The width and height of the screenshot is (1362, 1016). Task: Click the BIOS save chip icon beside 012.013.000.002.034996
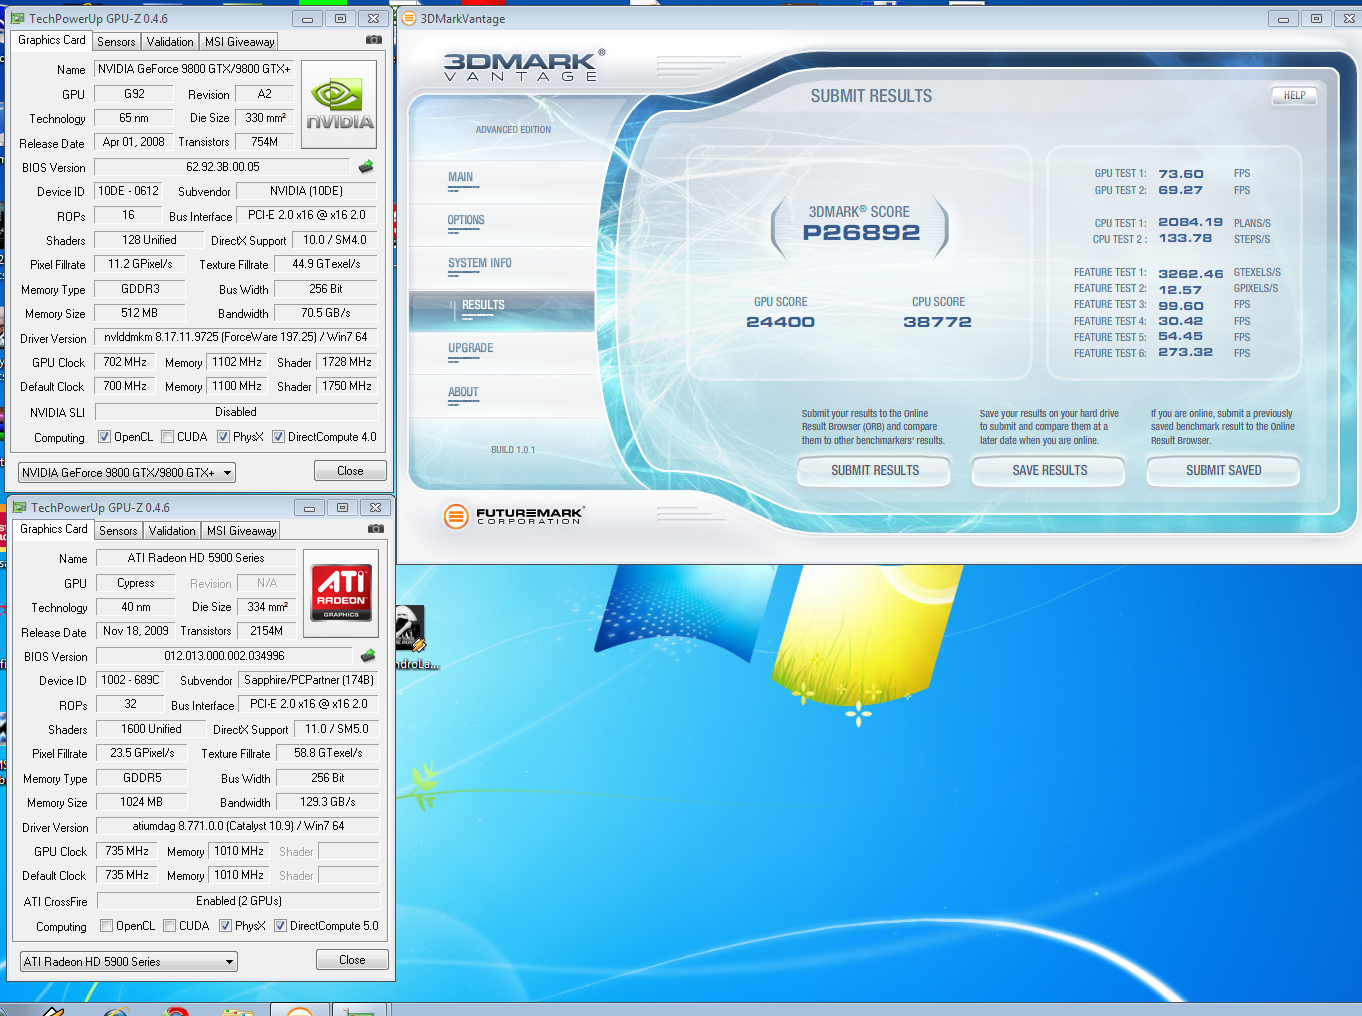[368, 656]
